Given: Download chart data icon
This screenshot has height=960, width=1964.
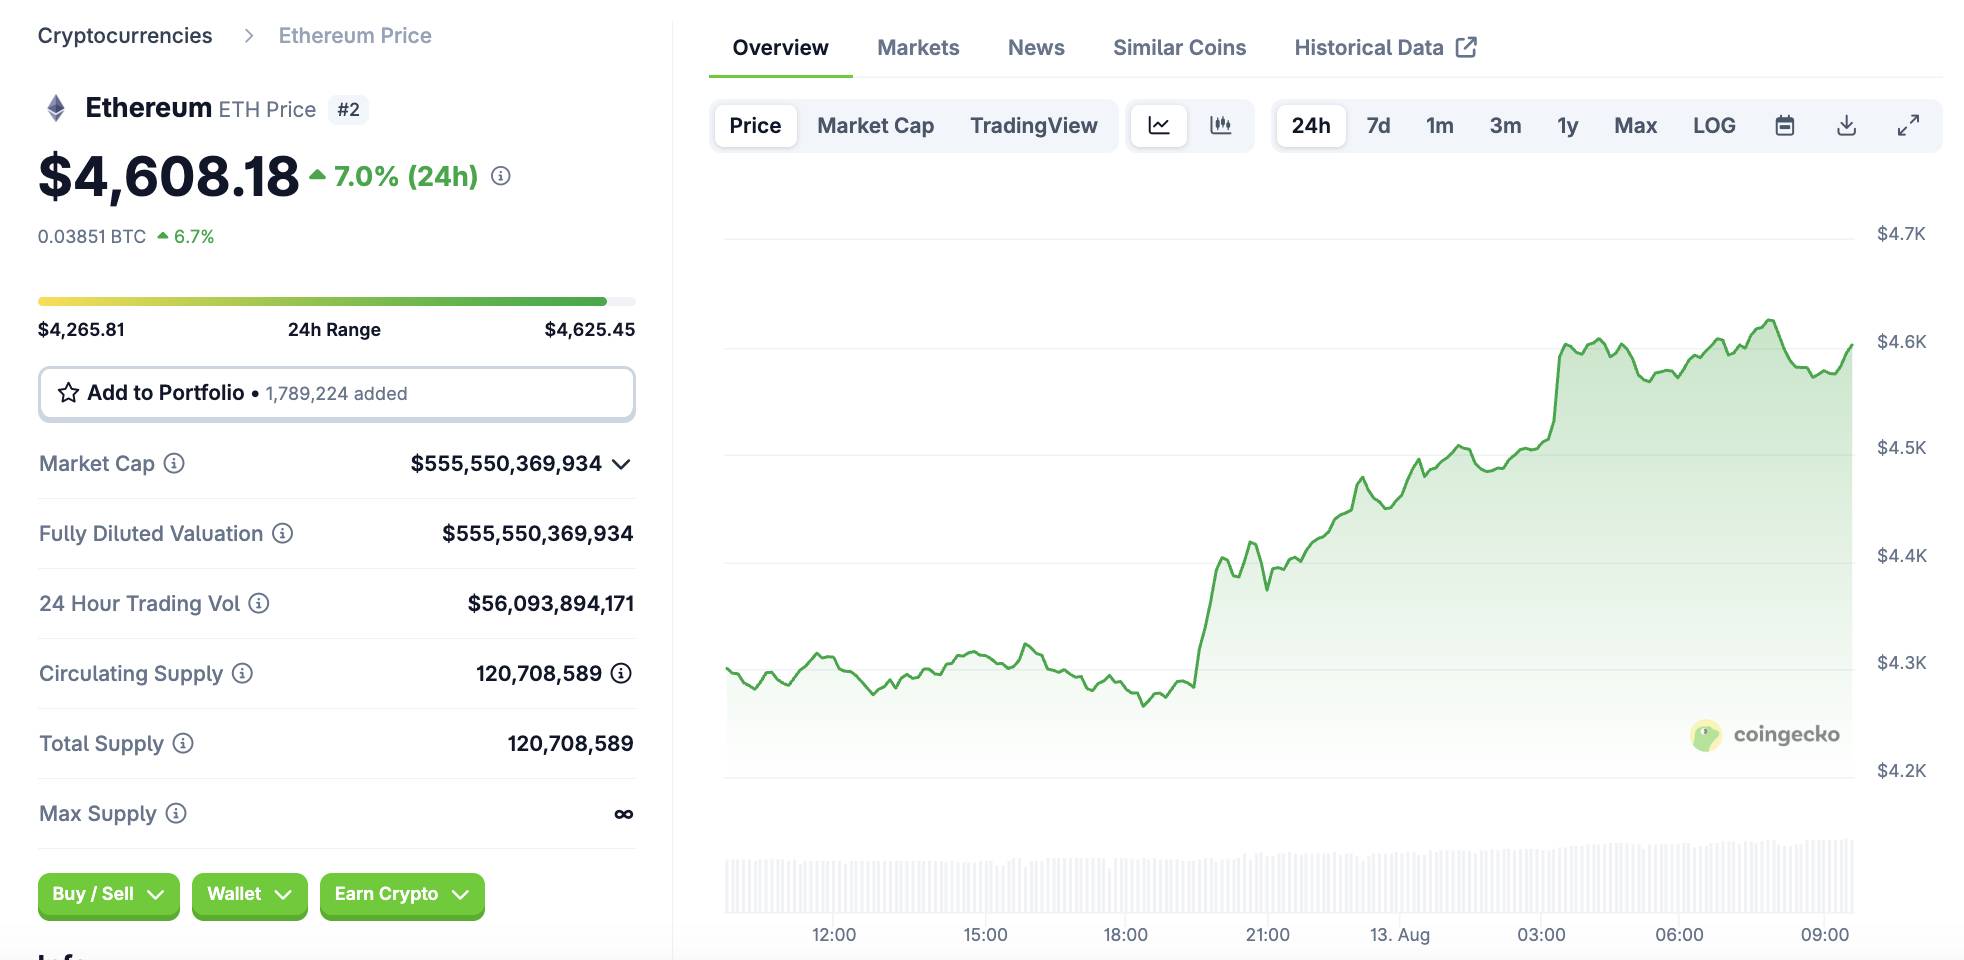Looking at the screenshot, I should point(1847,126).
